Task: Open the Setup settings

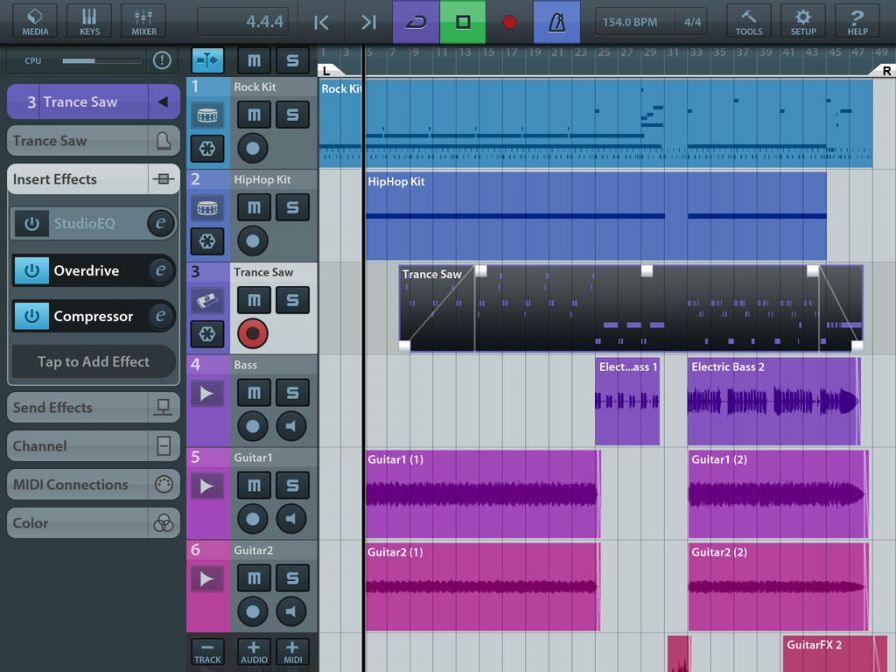Action: (803, 21)
